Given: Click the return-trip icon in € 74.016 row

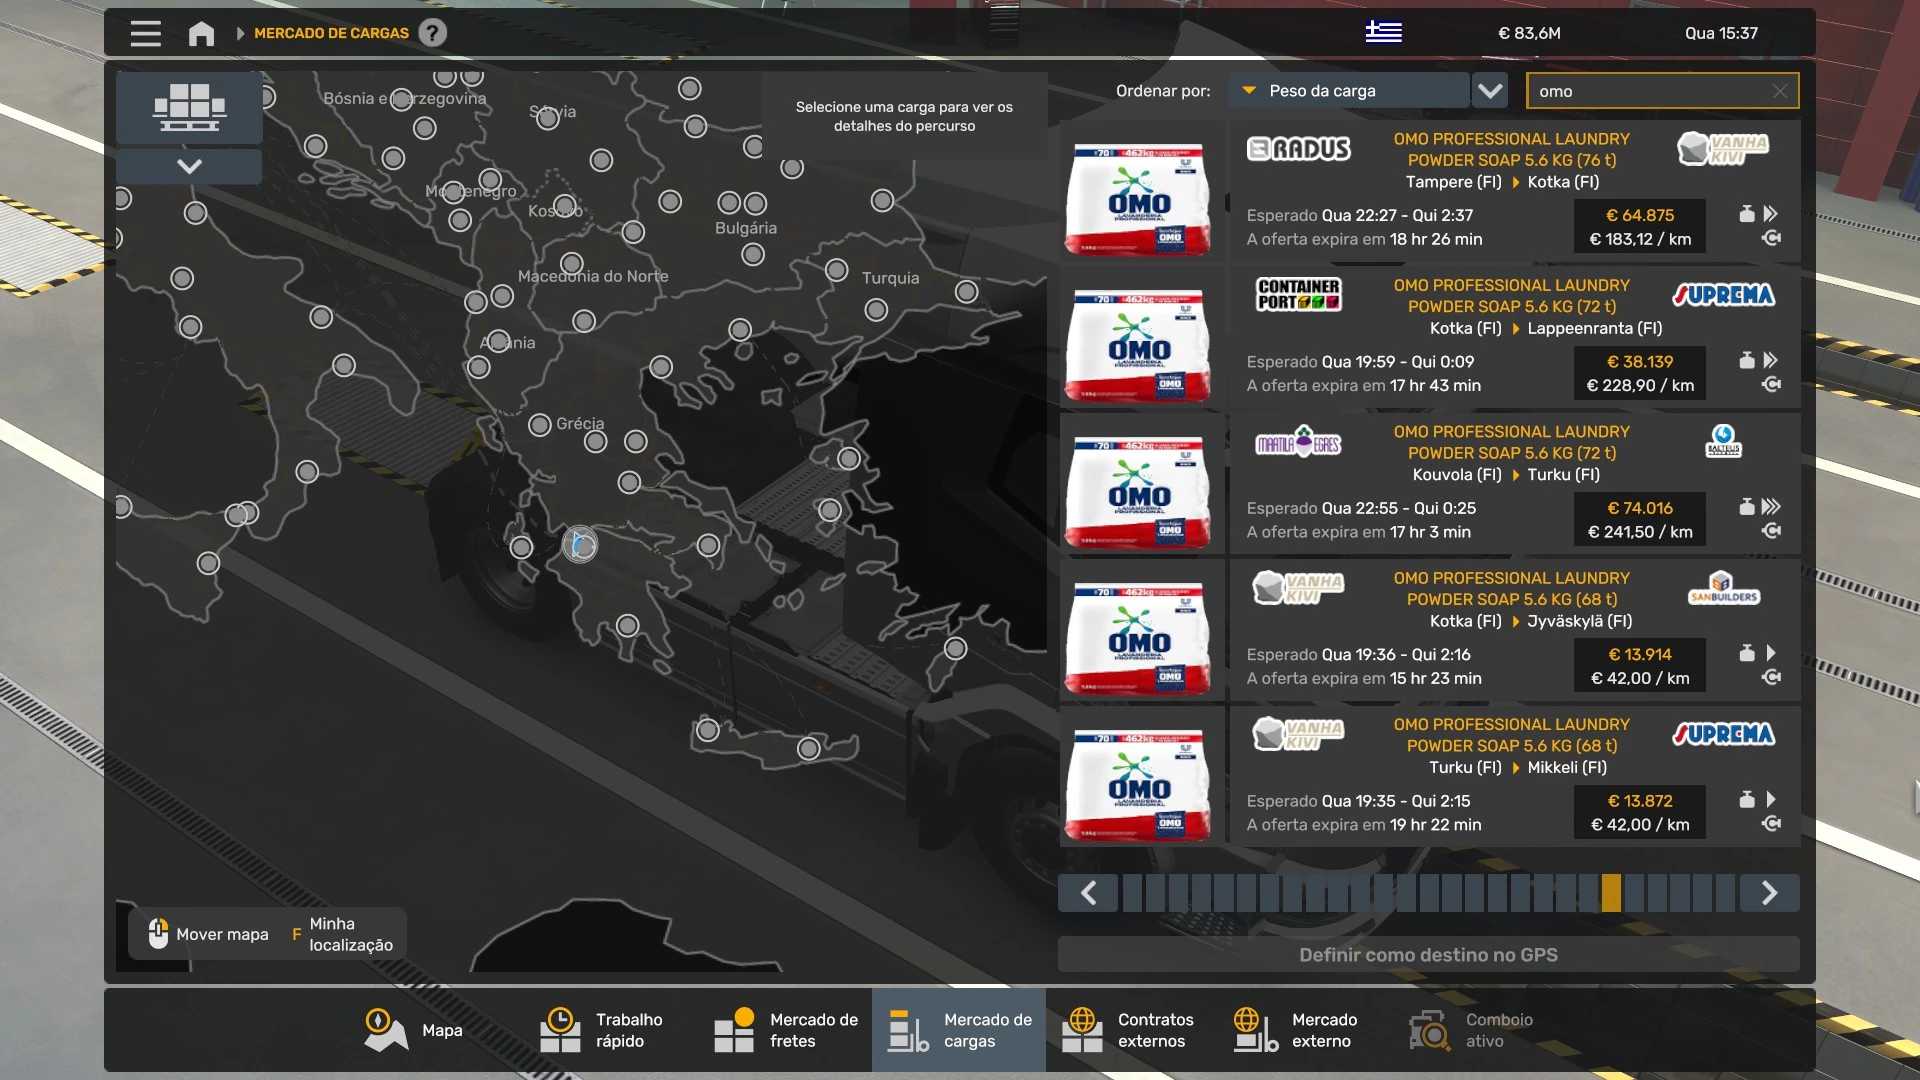Looking at the screenshot, I should pos(1771,531).
